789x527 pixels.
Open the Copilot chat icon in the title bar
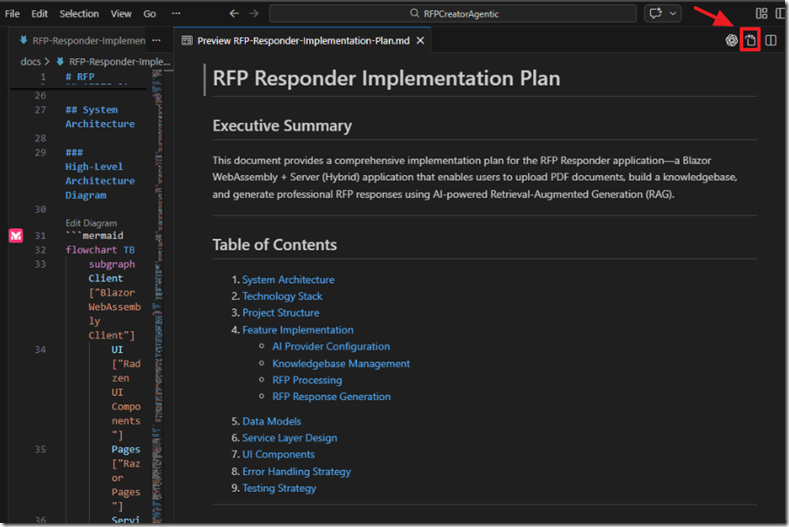656,14
